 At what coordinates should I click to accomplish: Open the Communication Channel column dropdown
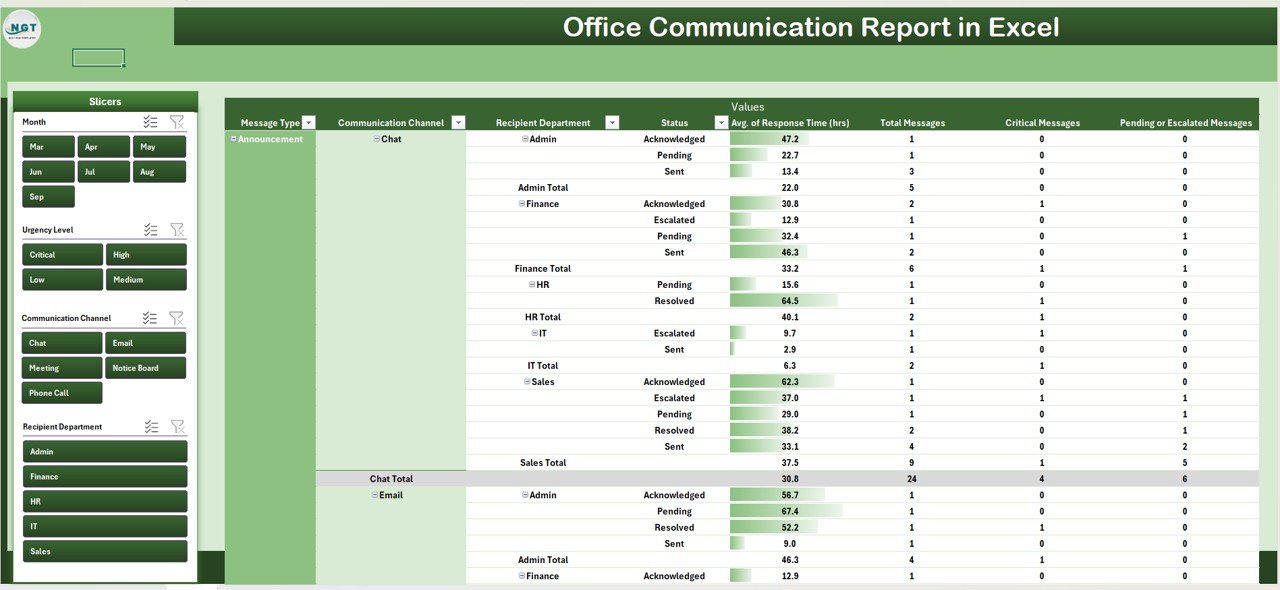[458, 123]
